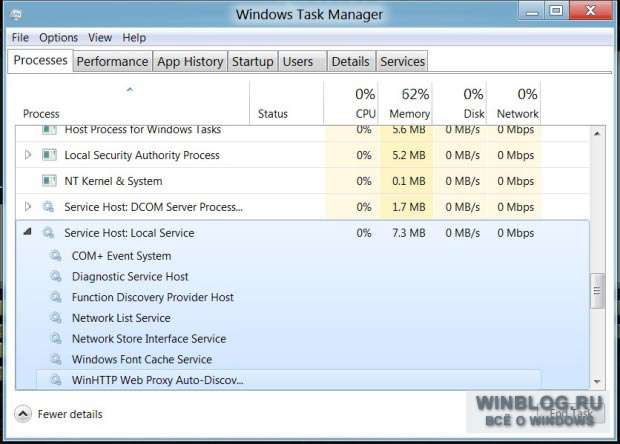Screen dimensions: 620x444
Task: Click the Local Security Authority Process icon
Action: 49,155
